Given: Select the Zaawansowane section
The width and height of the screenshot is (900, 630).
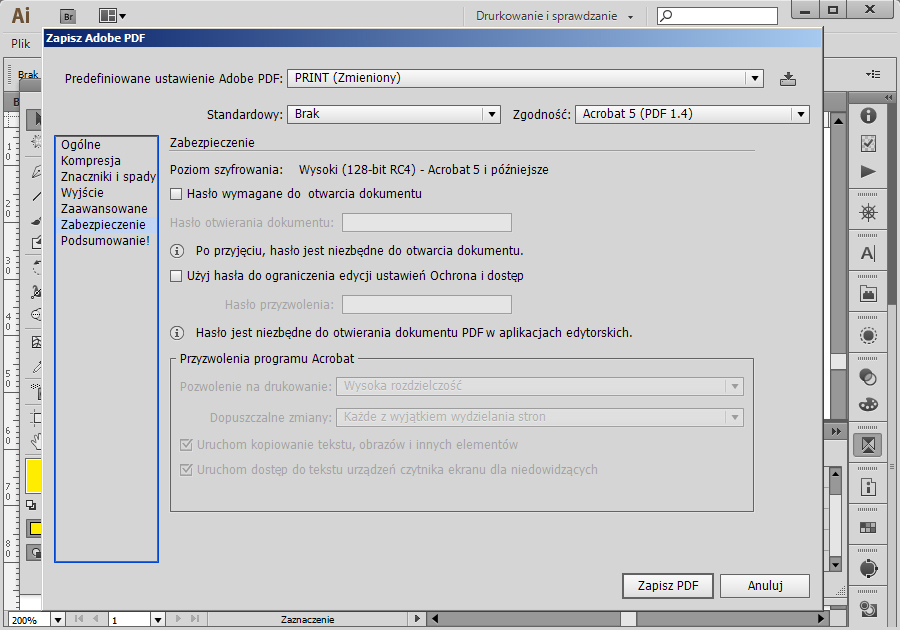Looking at the screenshot, I should pos(104,209).
